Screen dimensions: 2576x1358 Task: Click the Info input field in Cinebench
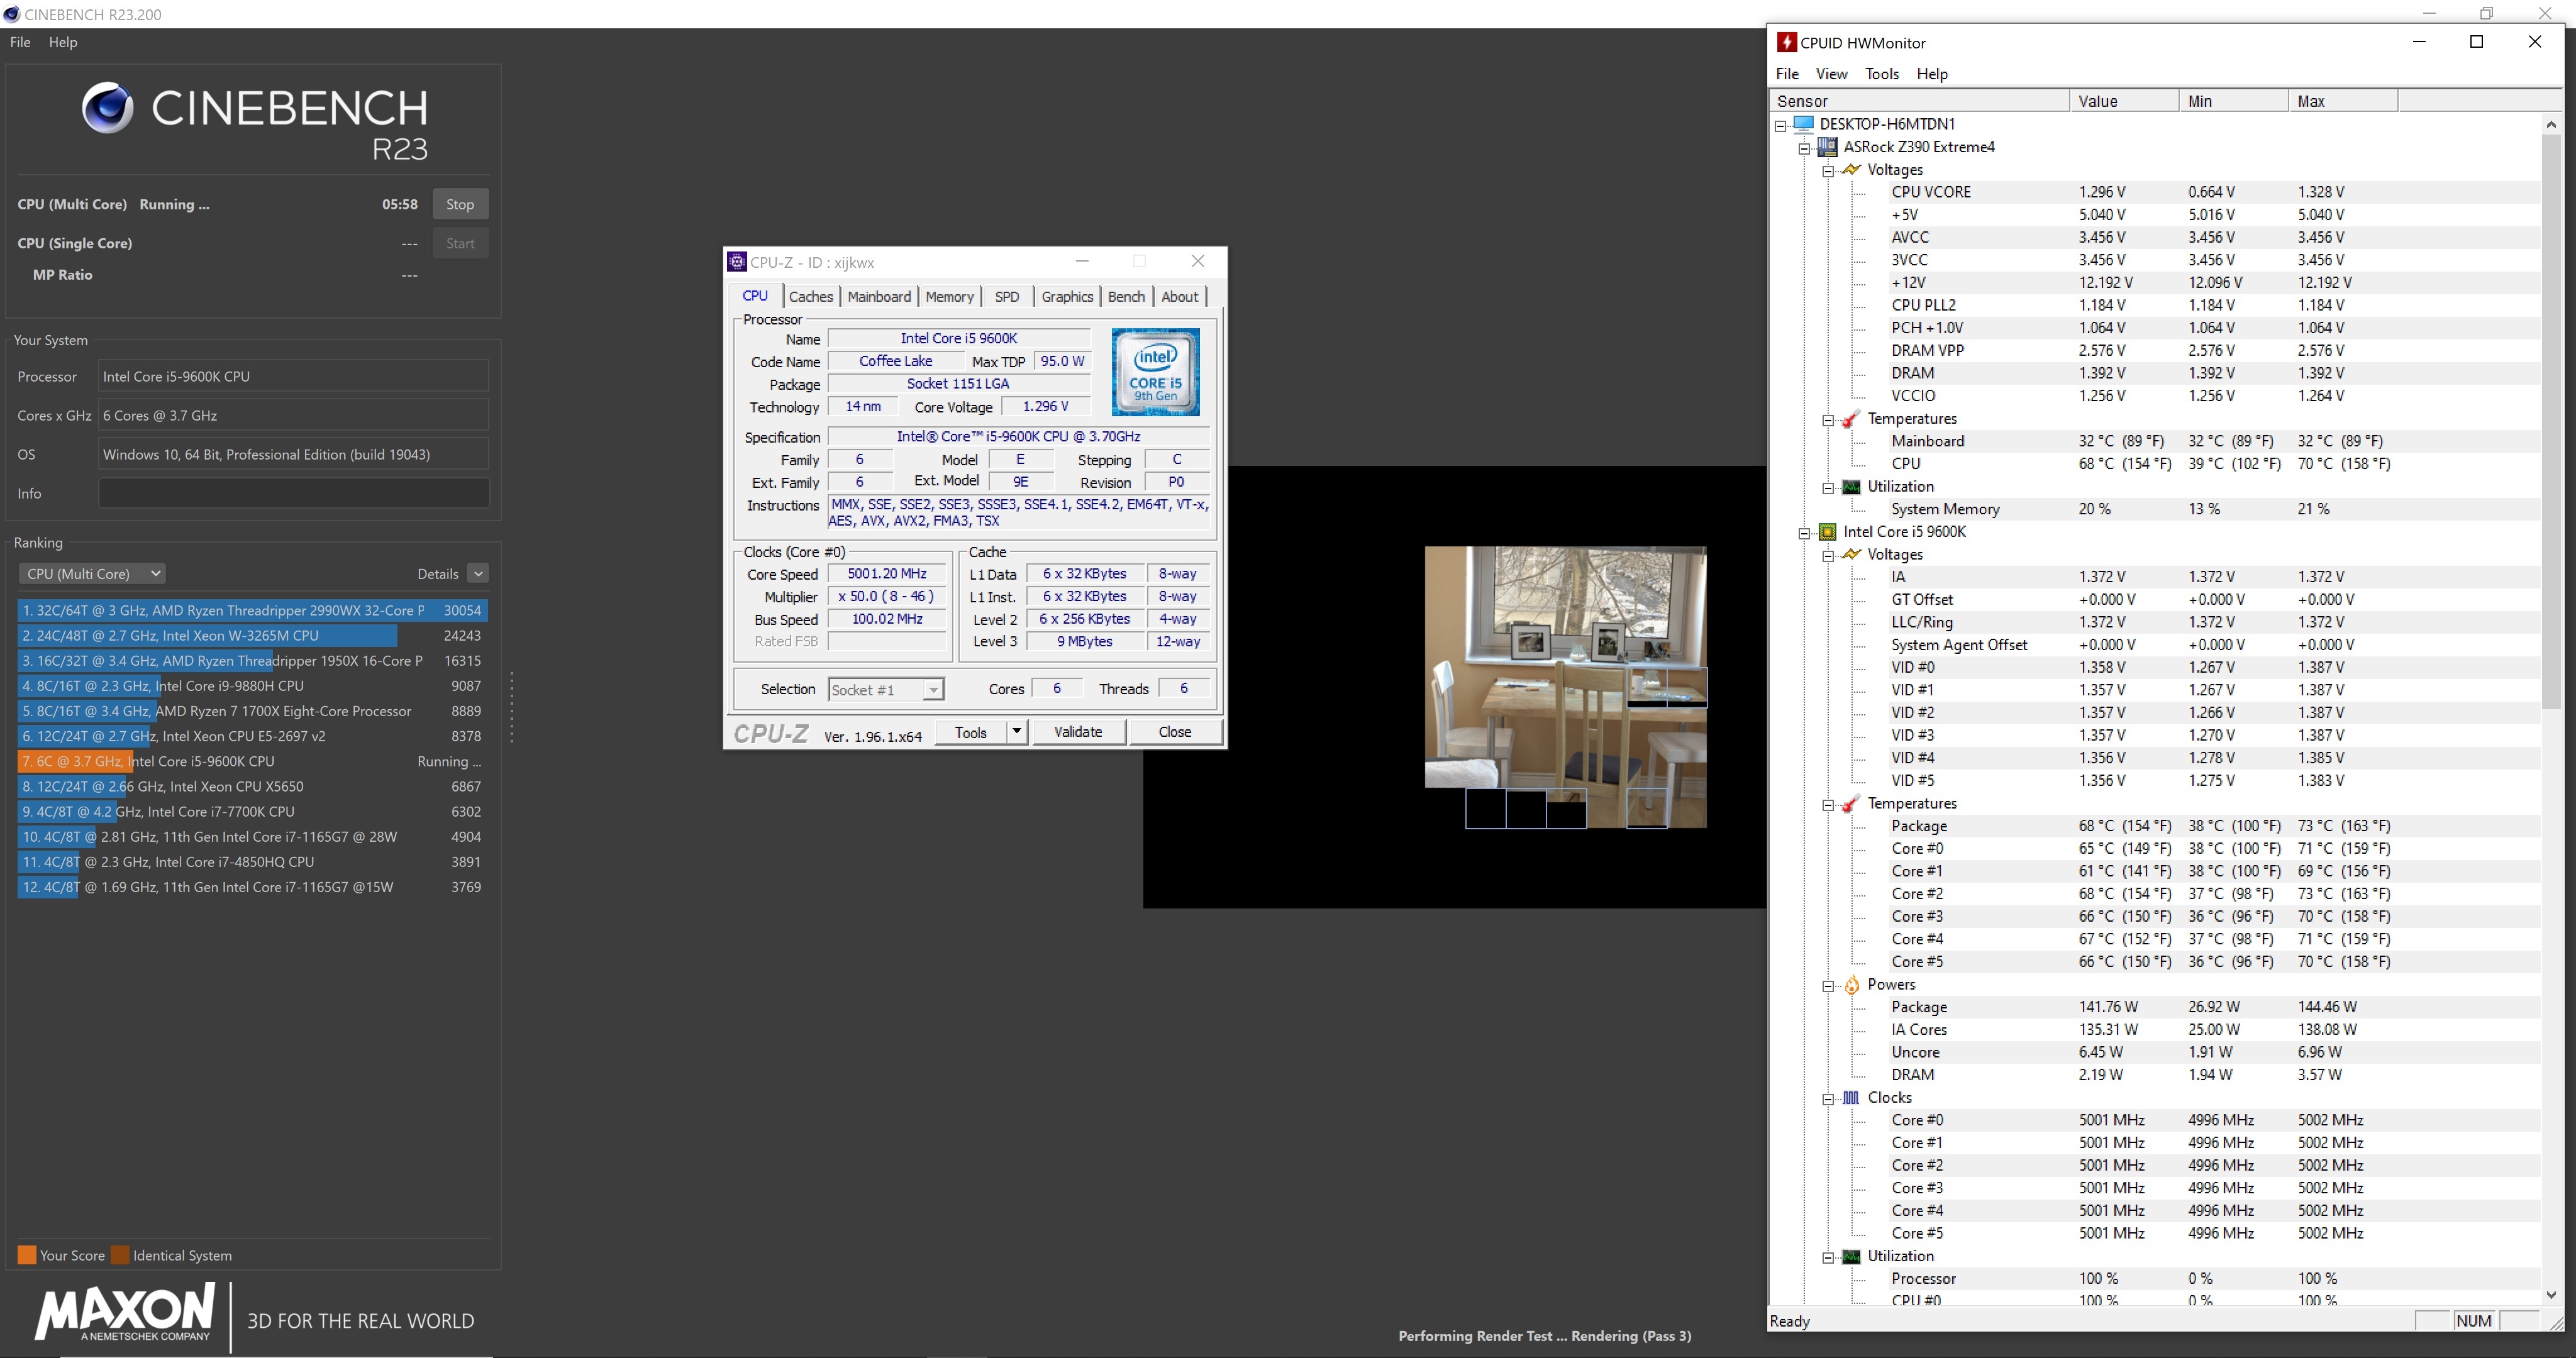coord(293,494)
